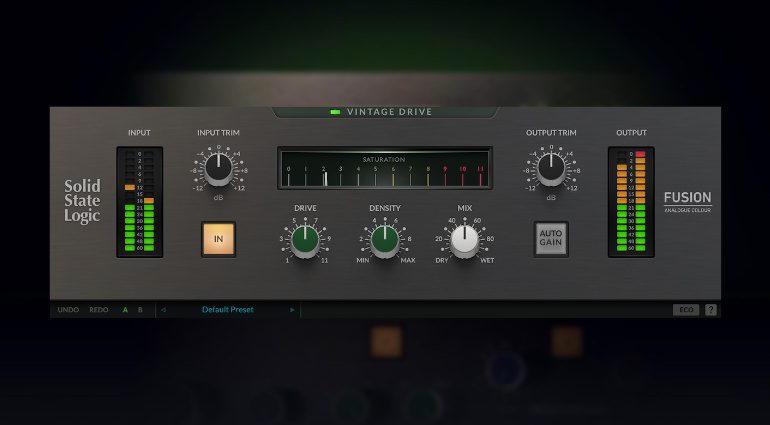The width and height of the screenshot is (770, 425).
Task: Switch to preset slot A
Action: (125, 310)
